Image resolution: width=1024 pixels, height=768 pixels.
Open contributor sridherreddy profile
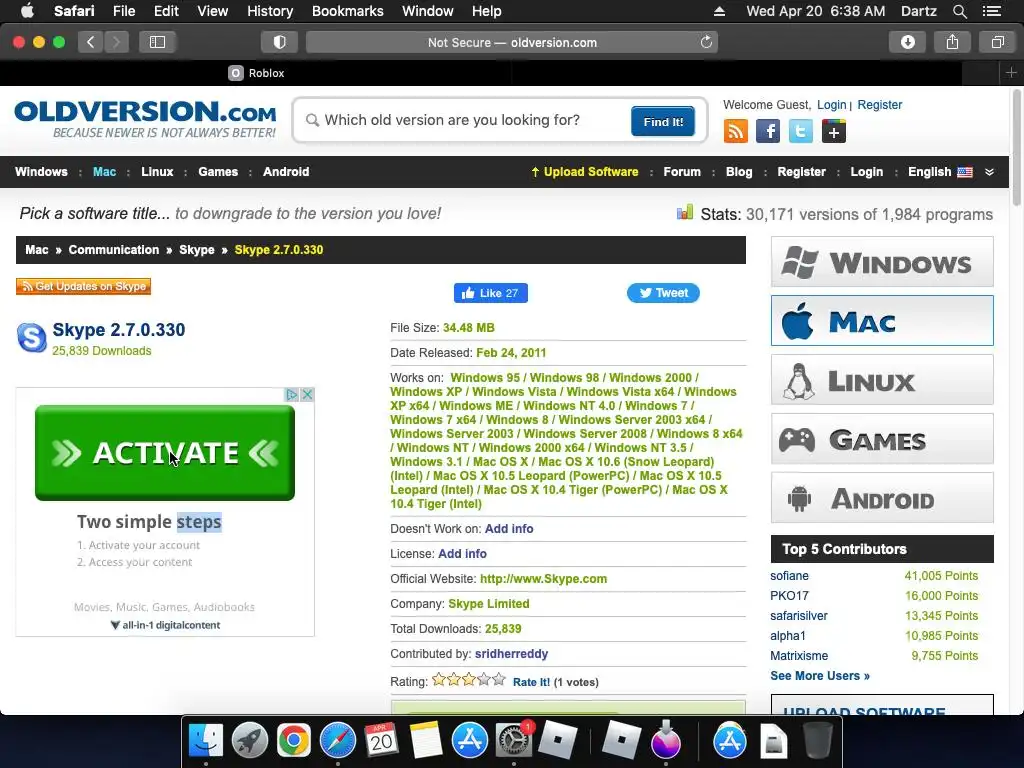point(511,654)
